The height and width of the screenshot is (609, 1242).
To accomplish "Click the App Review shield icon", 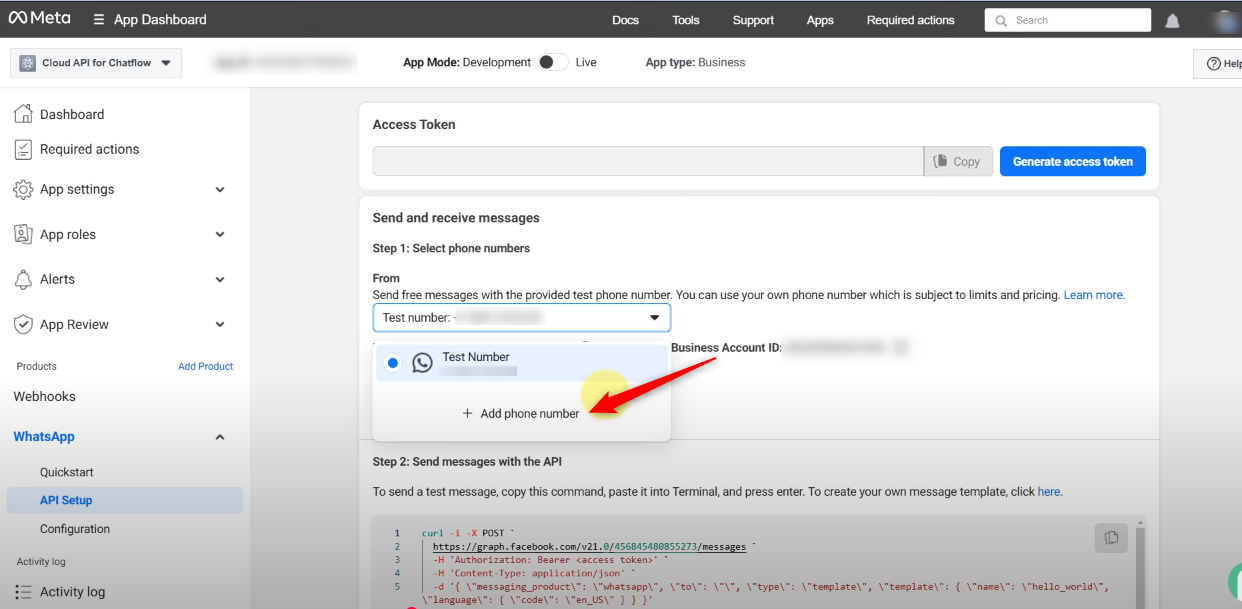I will click(23, 324).
